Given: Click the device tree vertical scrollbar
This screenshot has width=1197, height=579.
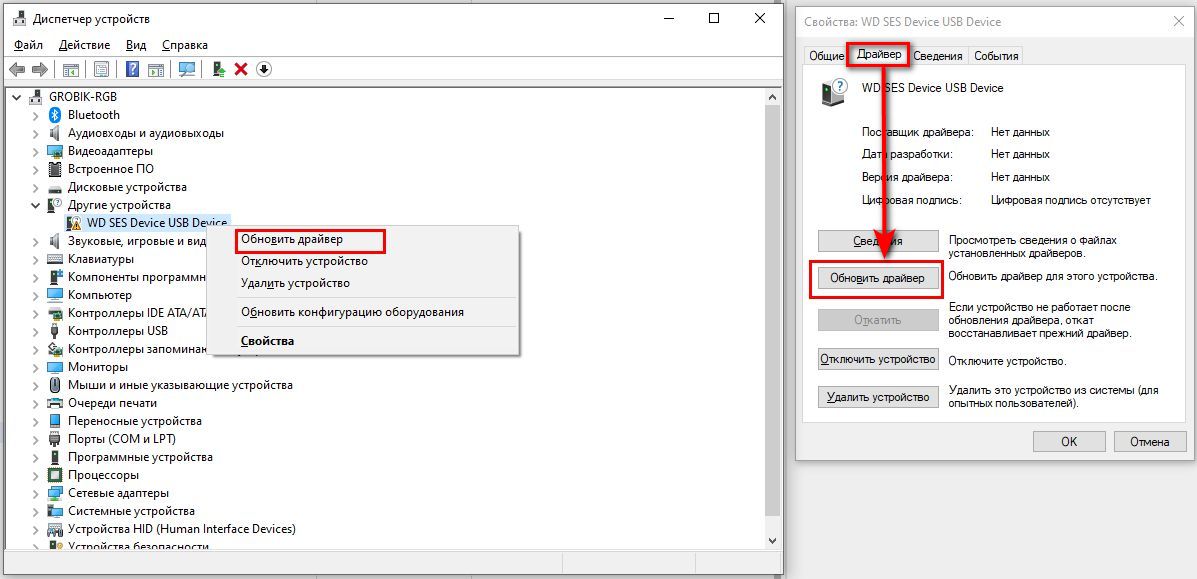Looking at the screenshot, I should pyautogui.click(x=771, y=300).
